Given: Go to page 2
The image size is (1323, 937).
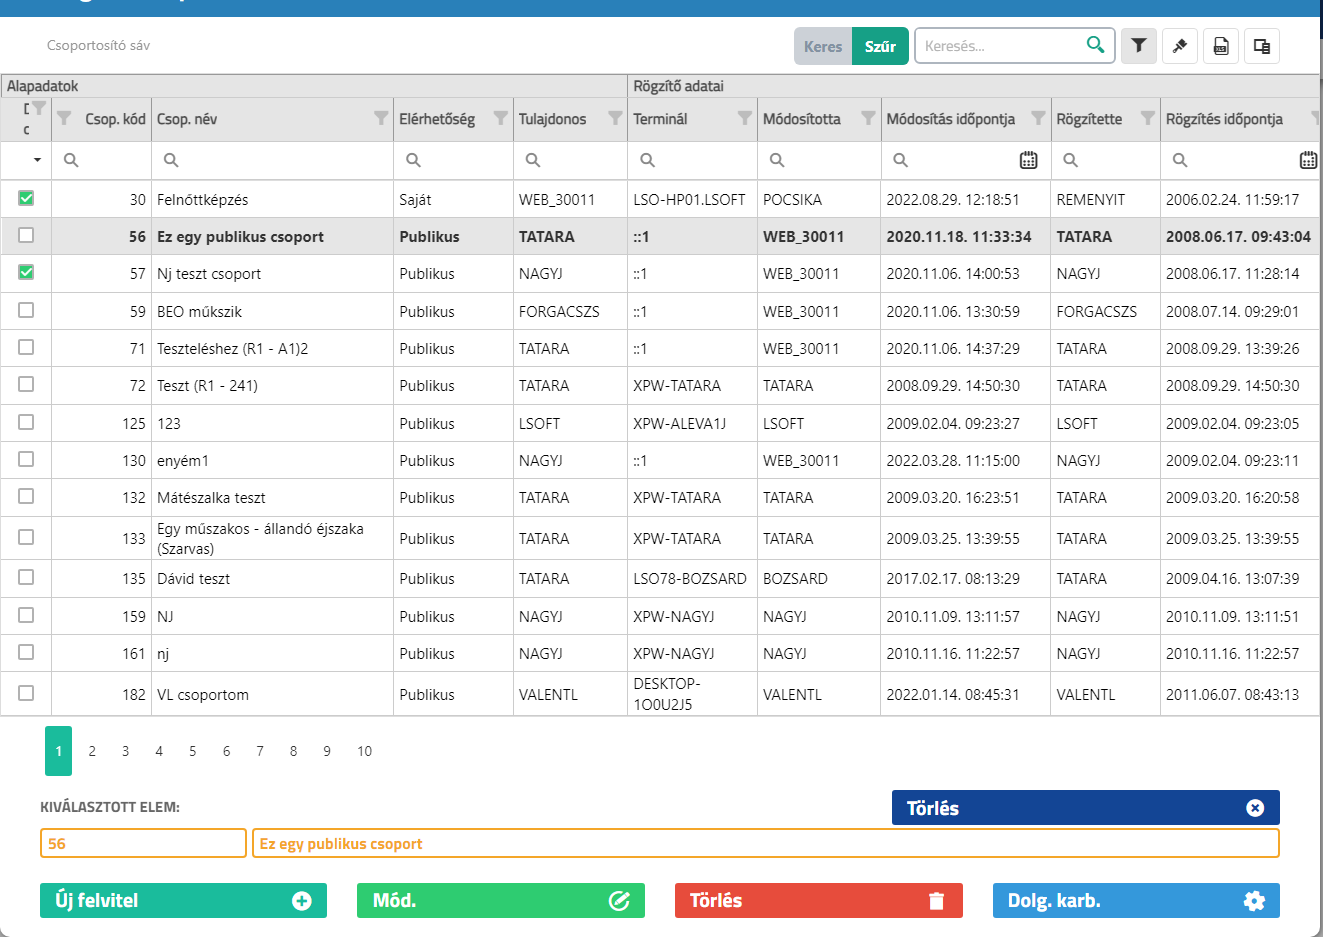Looking at the screenshot, I should (92, 751).
